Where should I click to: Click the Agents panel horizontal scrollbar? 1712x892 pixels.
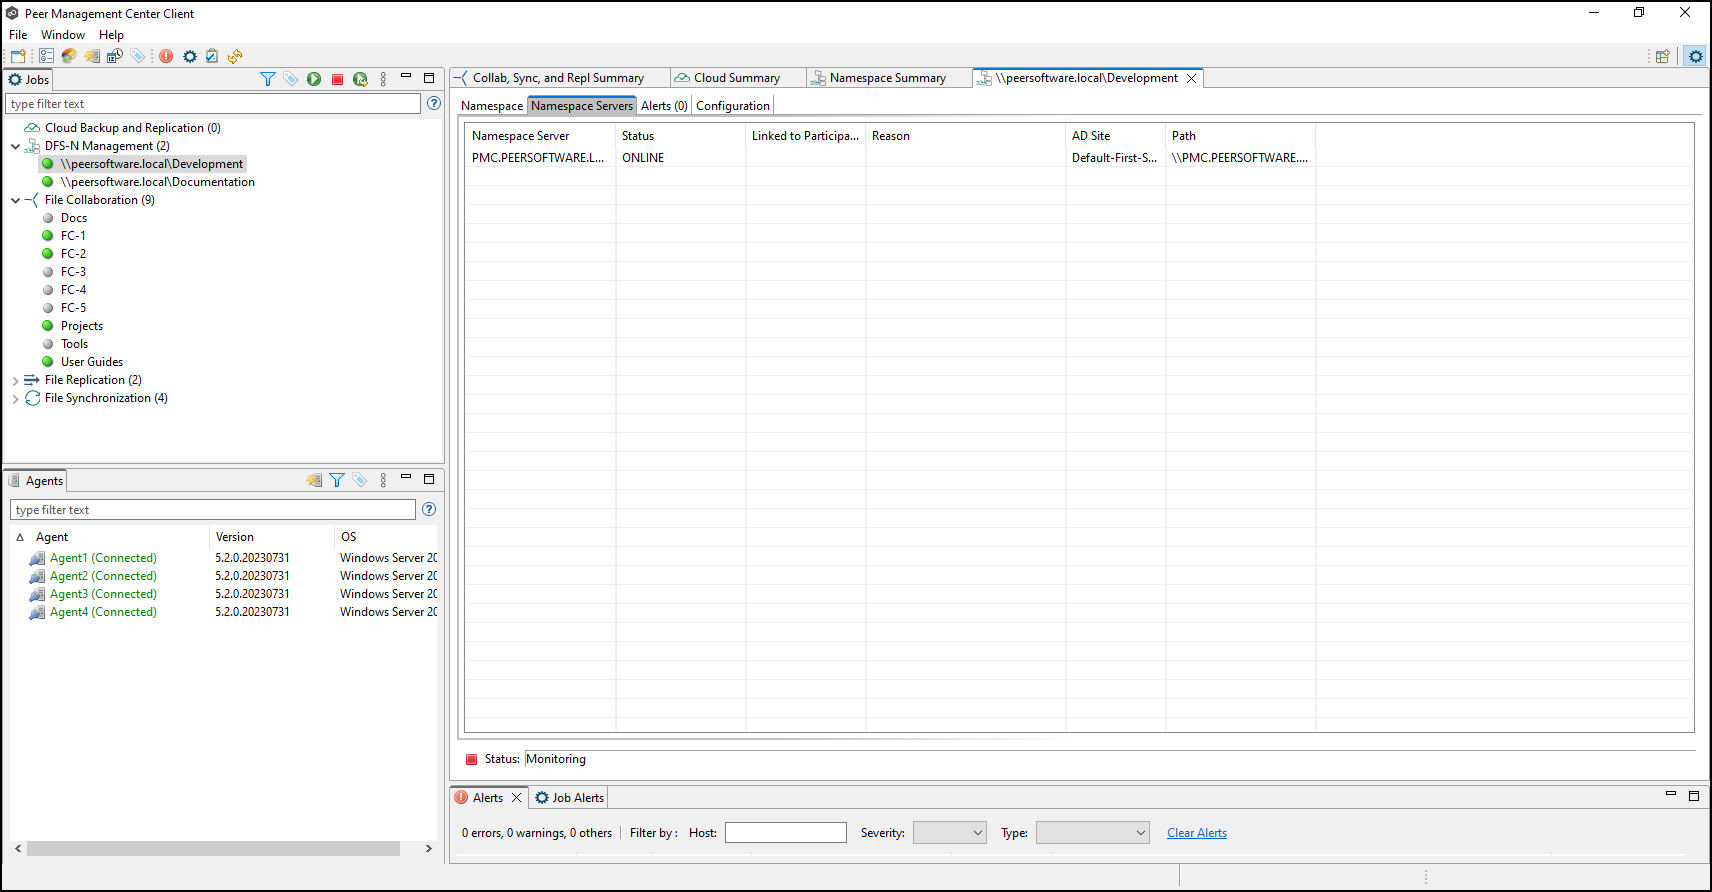213,848
